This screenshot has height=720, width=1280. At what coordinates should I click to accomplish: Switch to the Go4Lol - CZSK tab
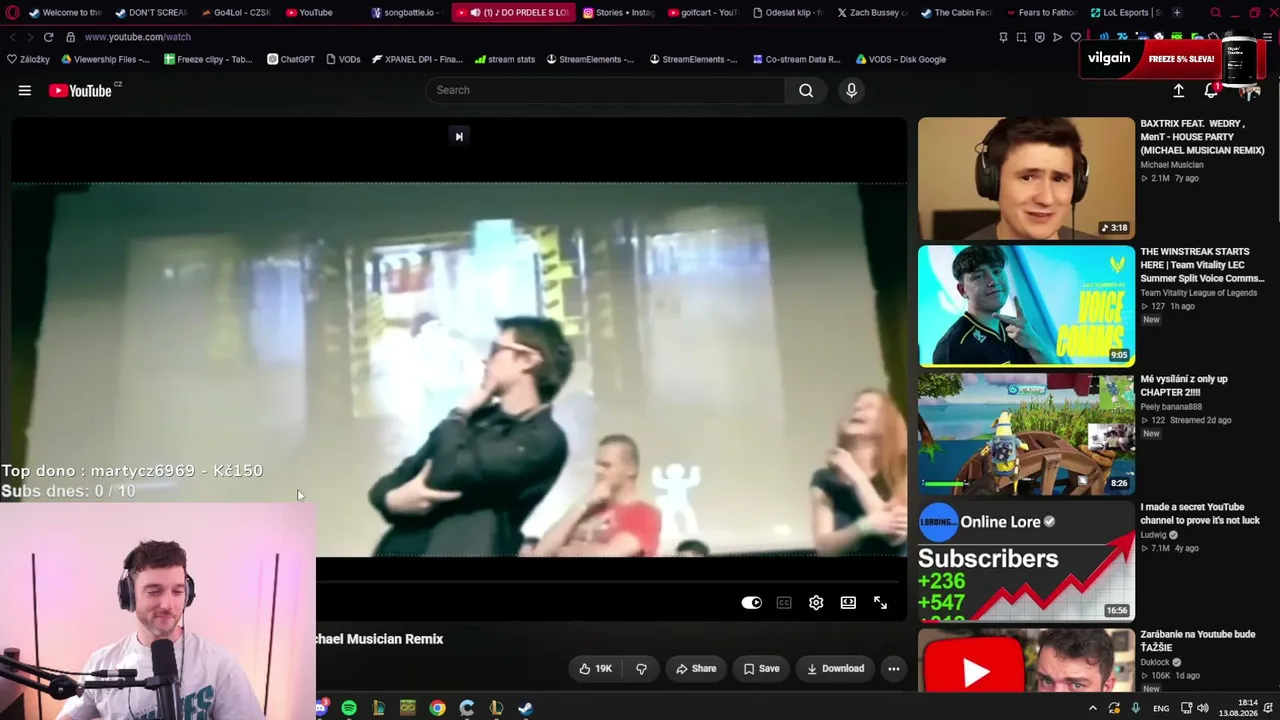click(x=236, y=13)
